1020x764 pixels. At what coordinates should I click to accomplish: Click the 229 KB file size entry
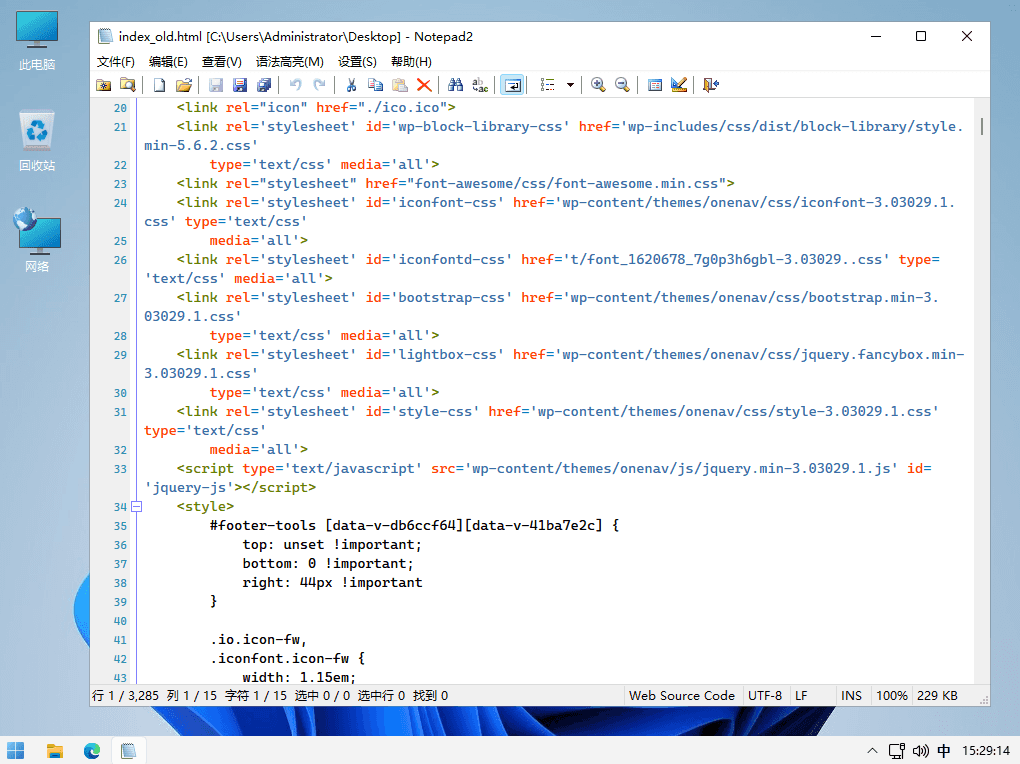937,696
